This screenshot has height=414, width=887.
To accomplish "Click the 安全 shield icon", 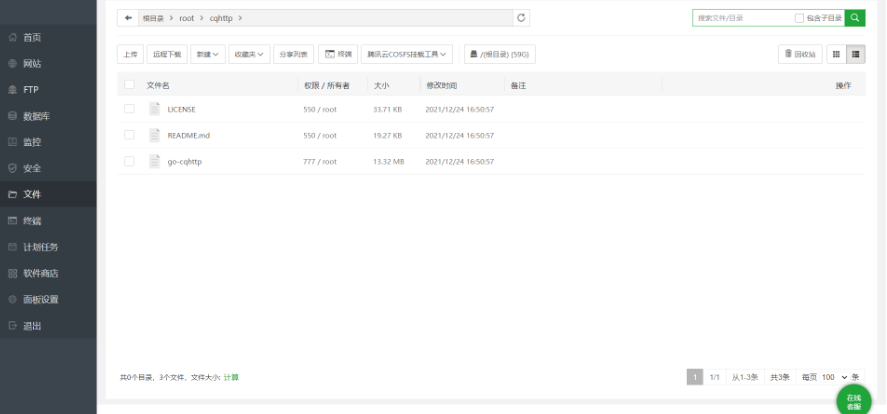I will pyautogui.click(x=12, y=169).
